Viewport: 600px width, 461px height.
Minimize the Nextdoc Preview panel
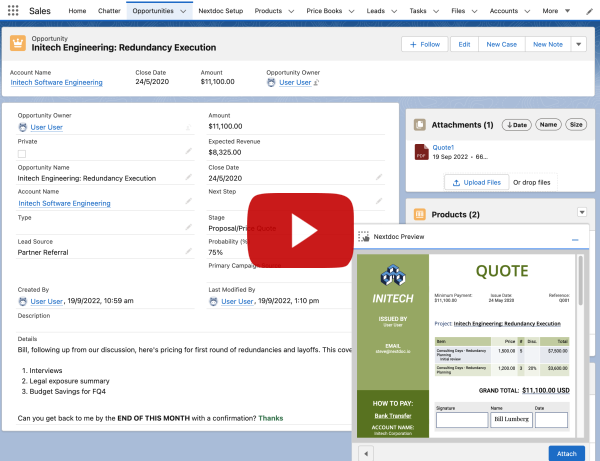[x=575, y=240]
